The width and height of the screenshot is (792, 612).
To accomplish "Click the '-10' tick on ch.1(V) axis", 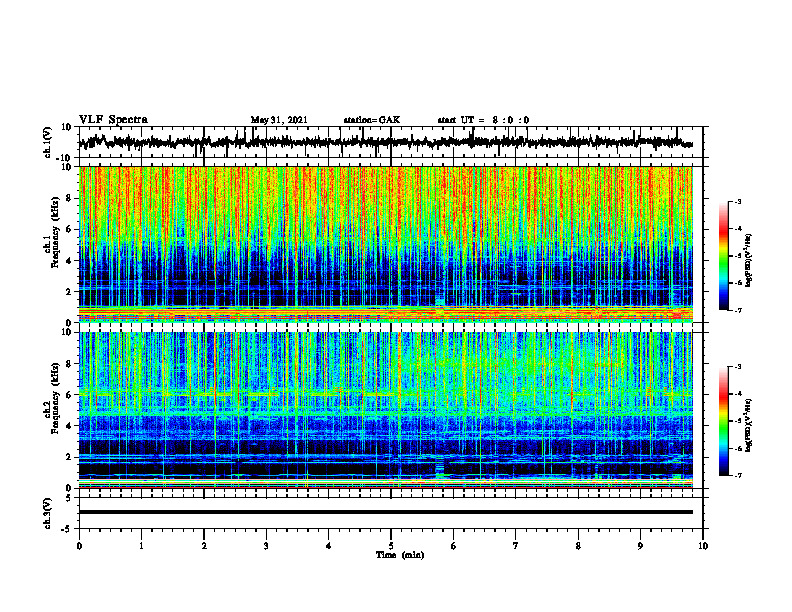I will 65,159.
